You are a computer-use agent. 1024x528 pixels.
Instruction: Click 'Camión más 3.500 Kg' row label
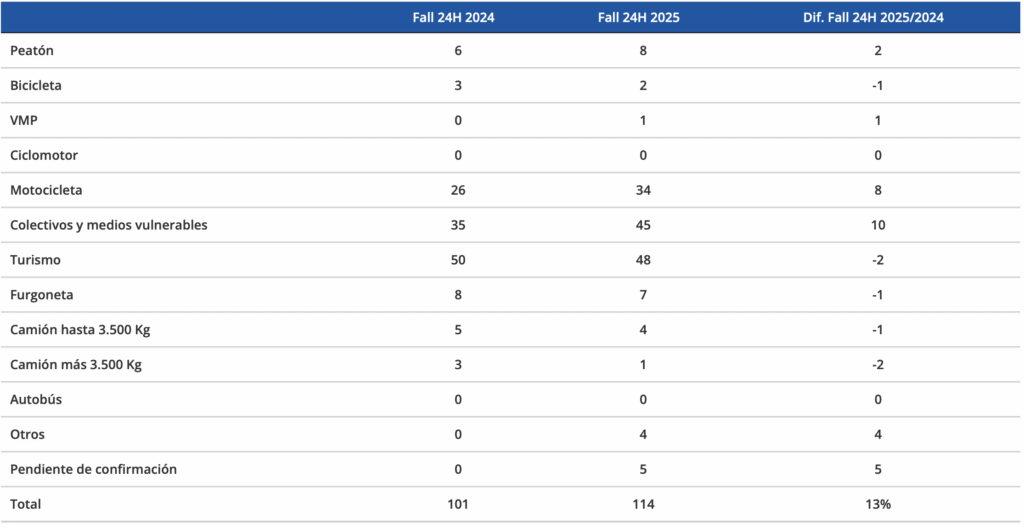(x=76, y=364)
